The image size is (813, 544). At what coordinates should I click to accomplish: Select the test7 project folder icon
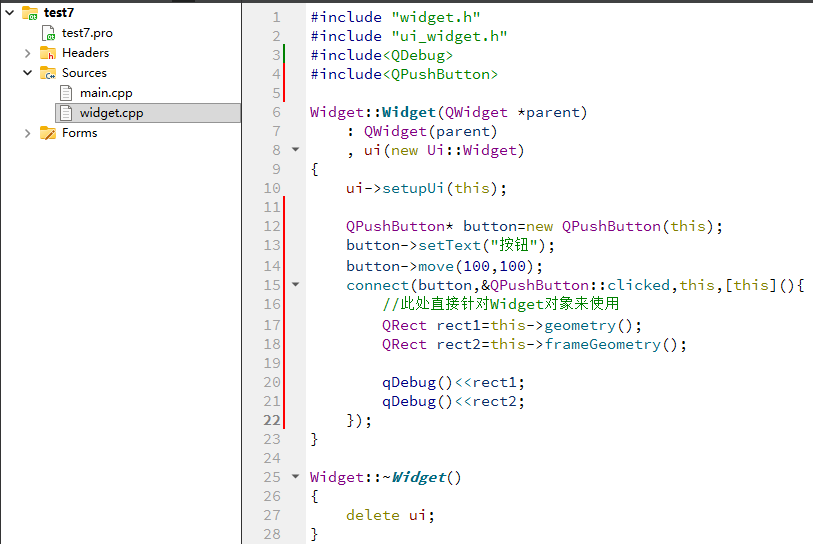tap(30, 12)
